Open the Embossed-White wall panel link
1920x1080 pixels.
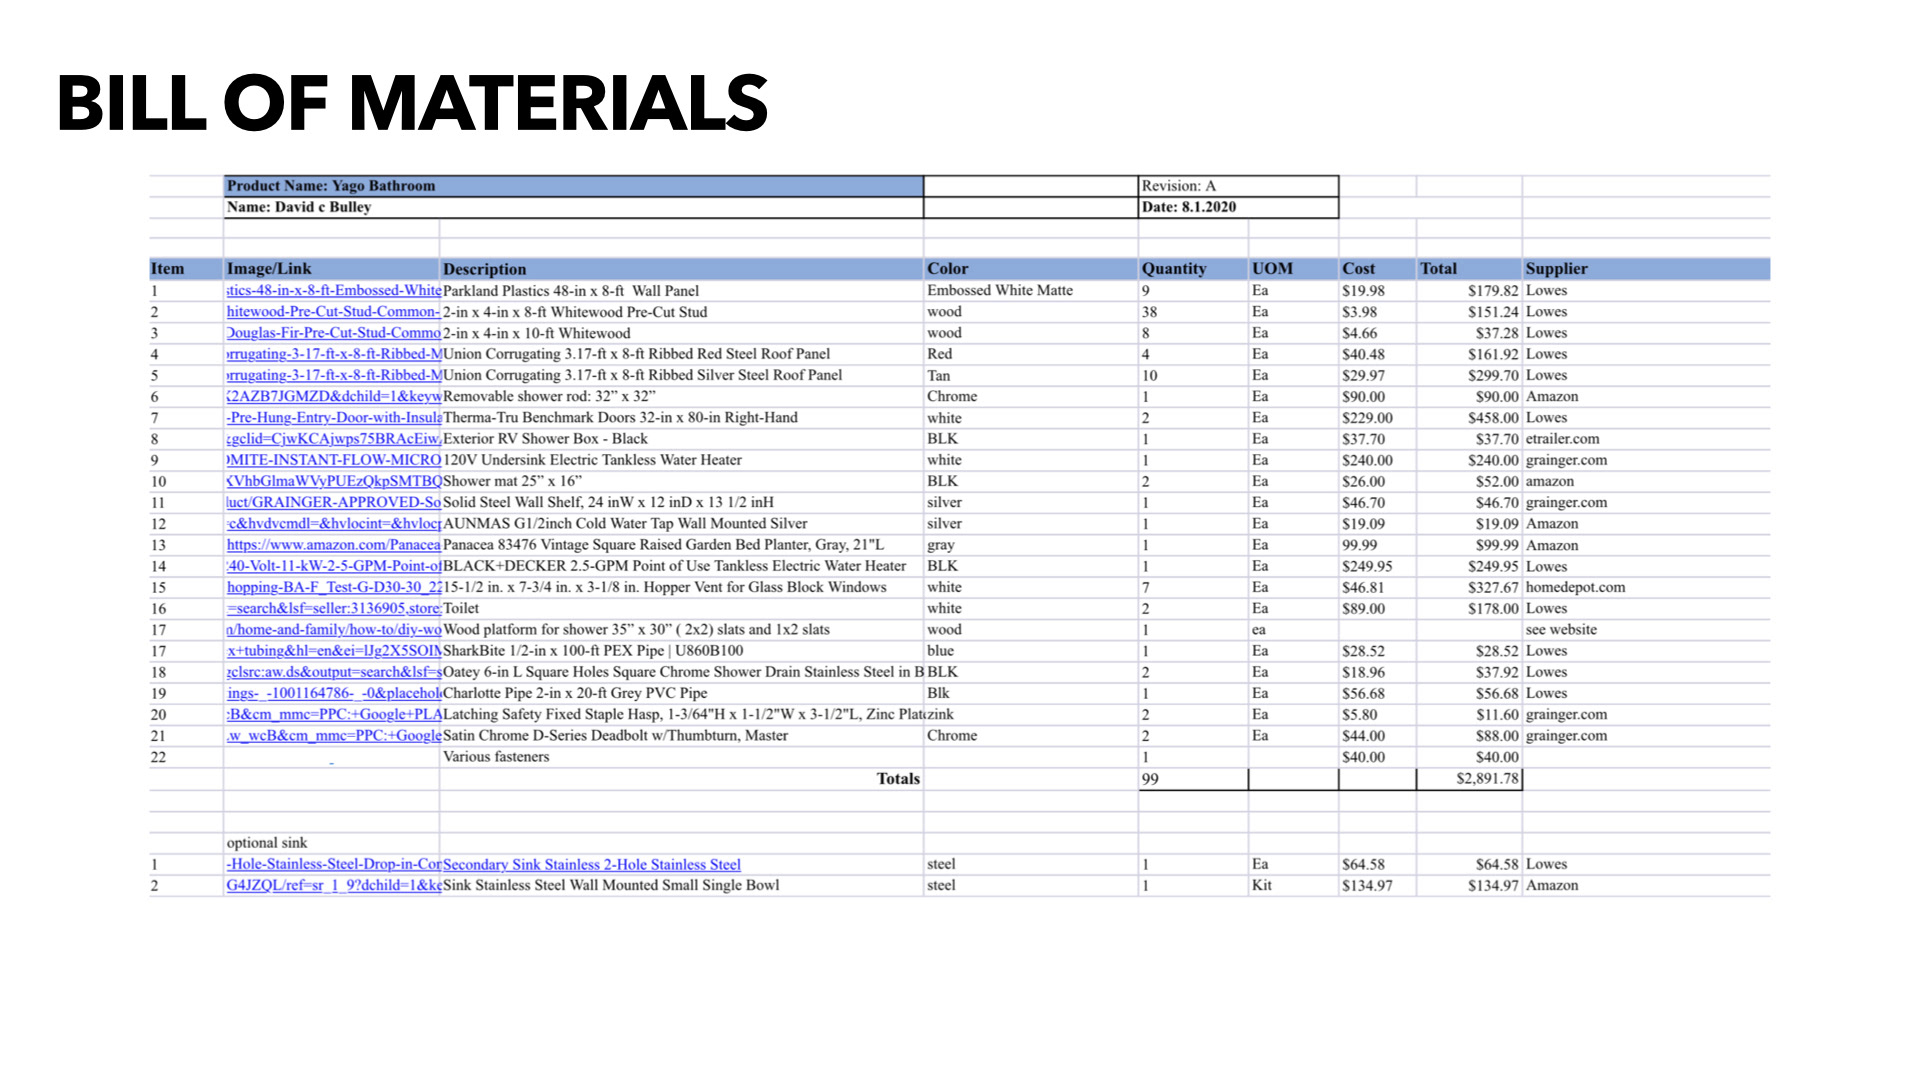[x=333, y=291]
